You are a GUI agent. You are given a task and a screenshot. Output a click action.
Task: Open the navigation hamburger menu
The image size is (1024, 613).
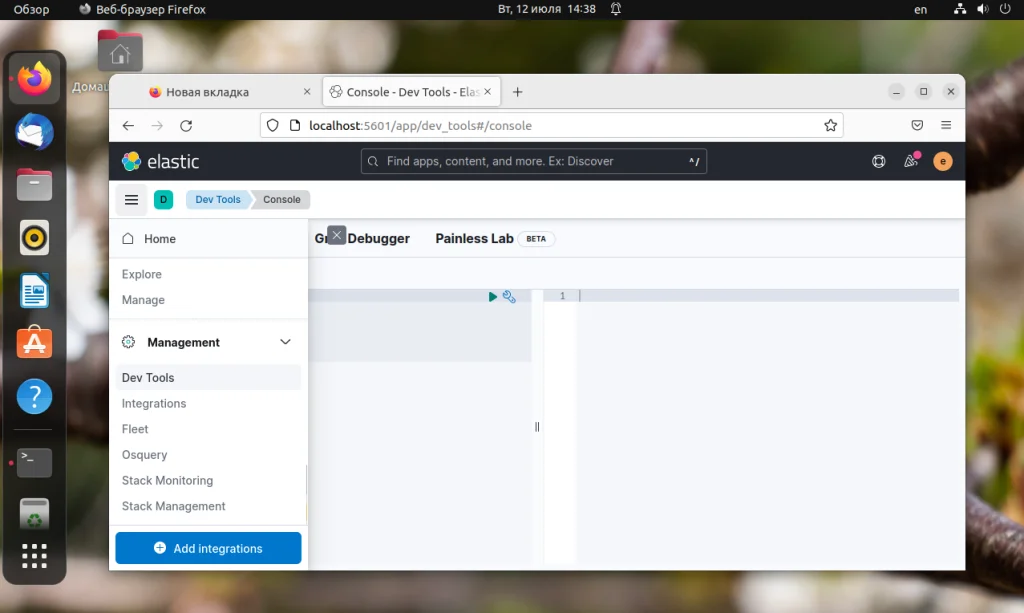[x=131, y=200]
